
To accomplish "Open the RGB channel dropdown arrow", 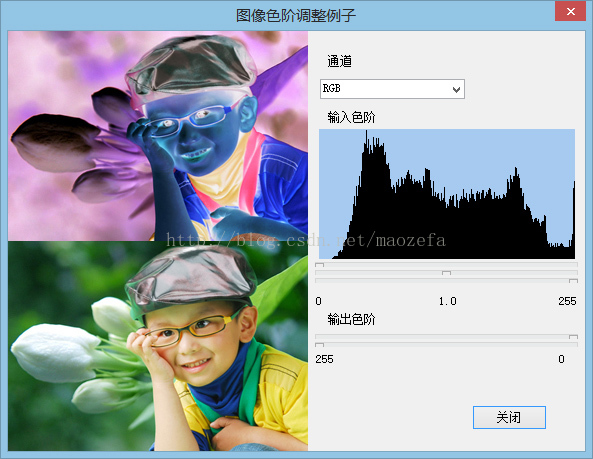I will (456, 90).
